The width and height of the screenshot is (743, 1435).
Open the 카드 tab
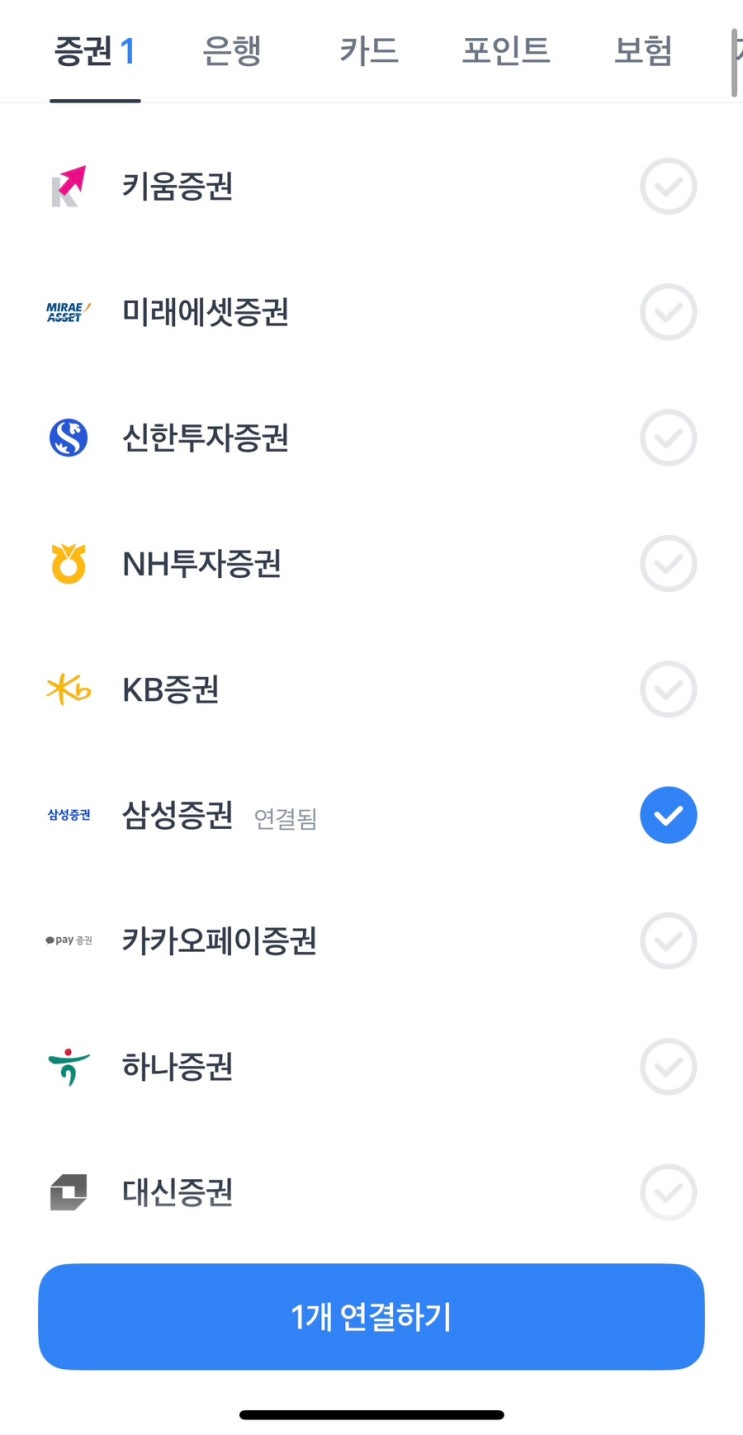[368, 50]
